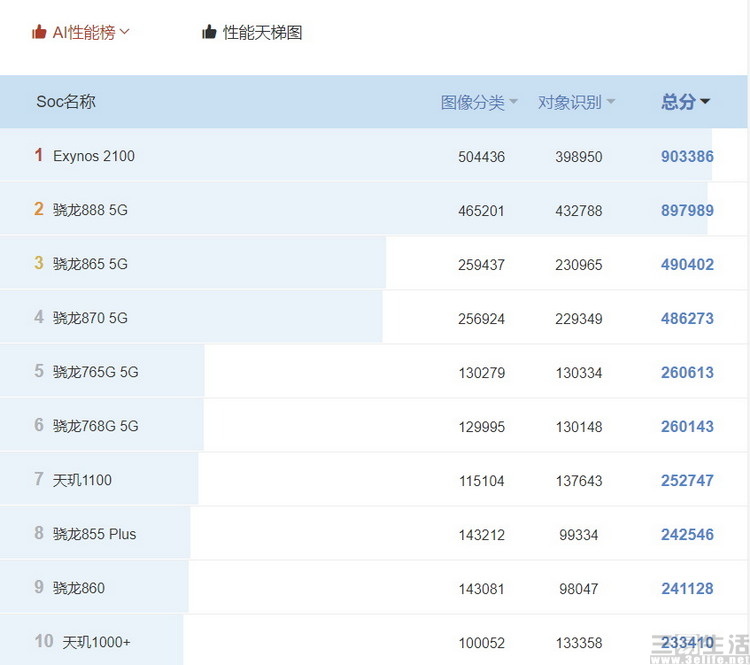This screenshot has width=750, height=665.
Task: Click total score 242546
Action: click(x=687, y=534)
